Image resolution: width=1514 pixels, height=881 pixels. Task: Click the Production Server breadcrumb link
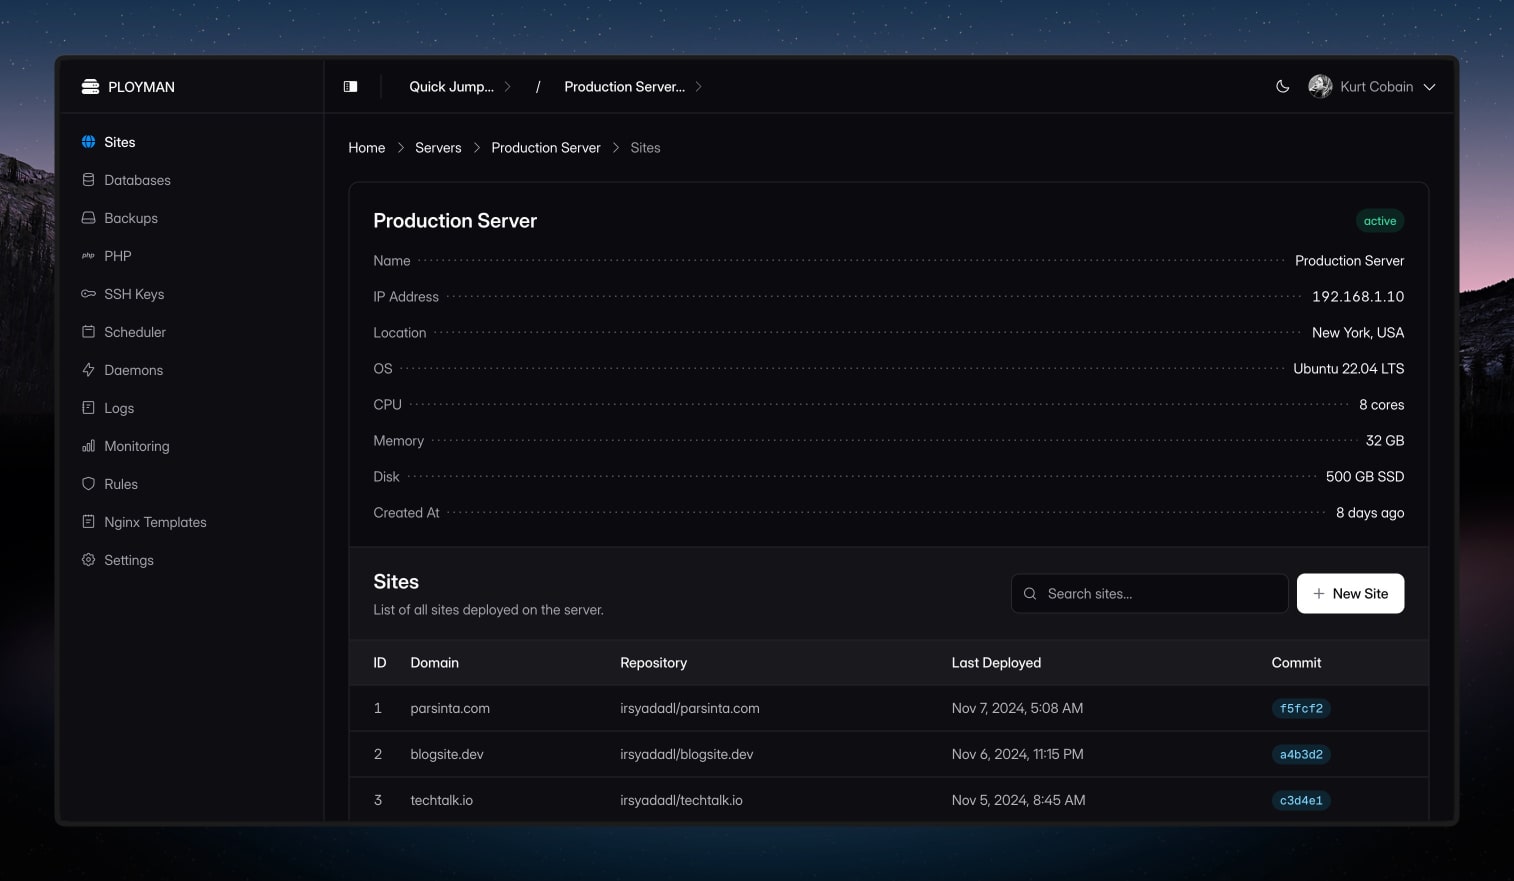tap(546, 148)
